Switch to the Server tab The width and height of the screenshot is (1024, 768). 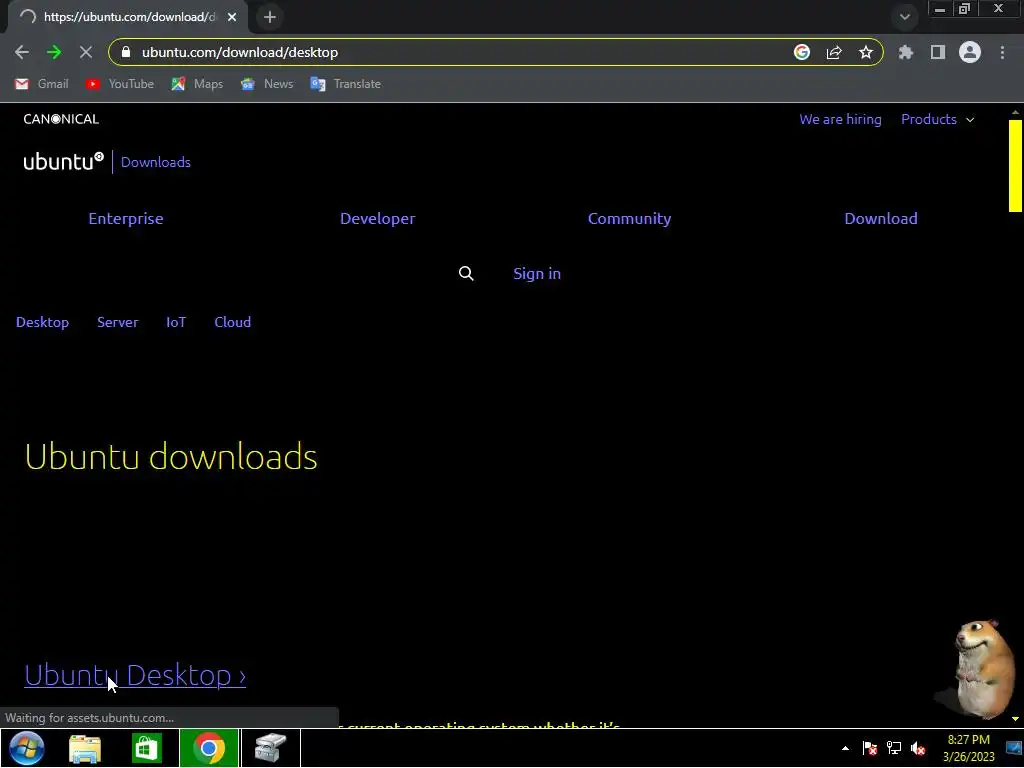pyautogui.click(x=118, y=322)
